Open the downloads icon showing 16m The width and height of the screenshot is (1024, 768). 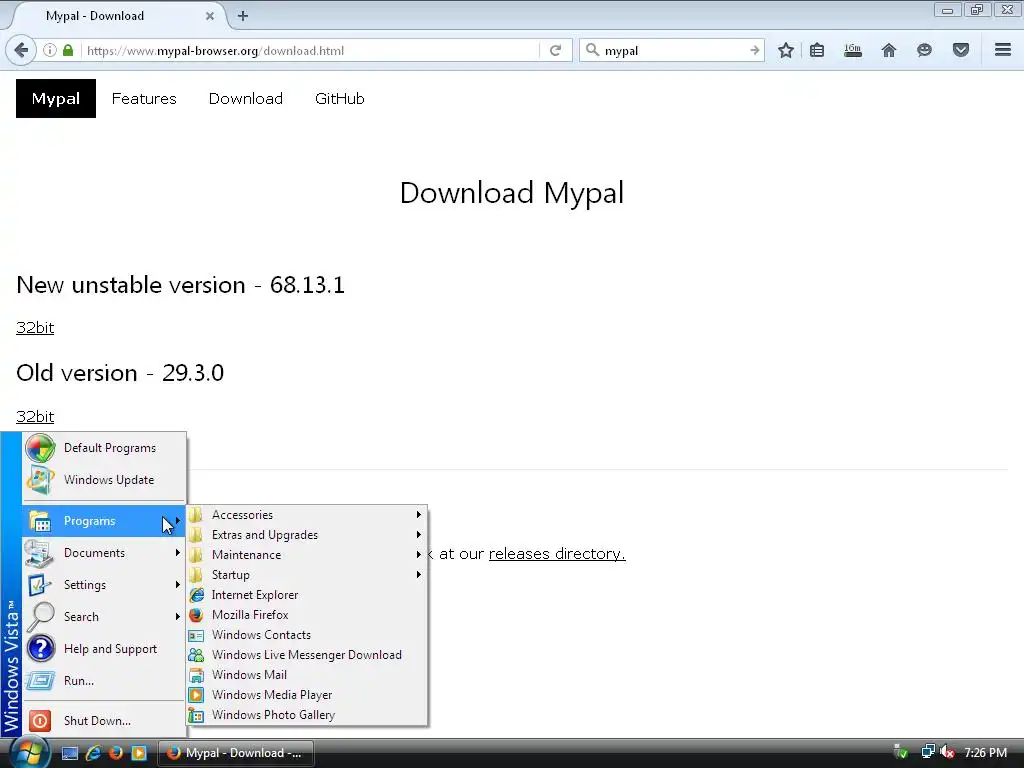852,50
